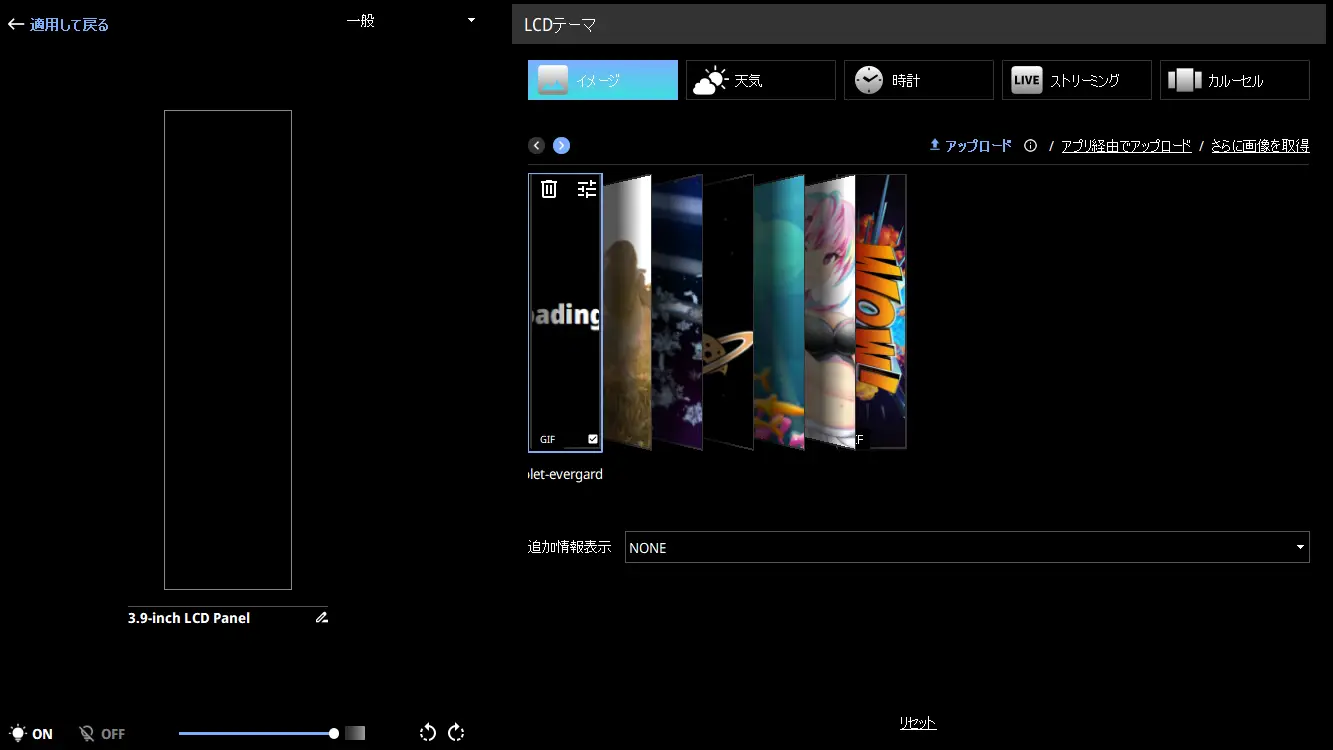Screen dimensions: 1333x750
Task: Click the リセット link
Action: pyautogui.click(x=917, y=723)
